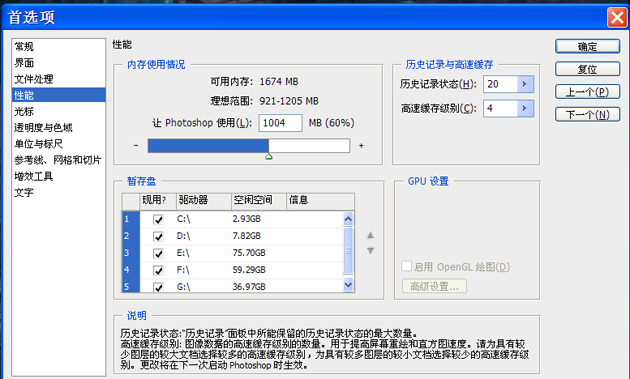
Task: Toggle scratch disk checkbox for E:\
Action: tap(158, 253)
